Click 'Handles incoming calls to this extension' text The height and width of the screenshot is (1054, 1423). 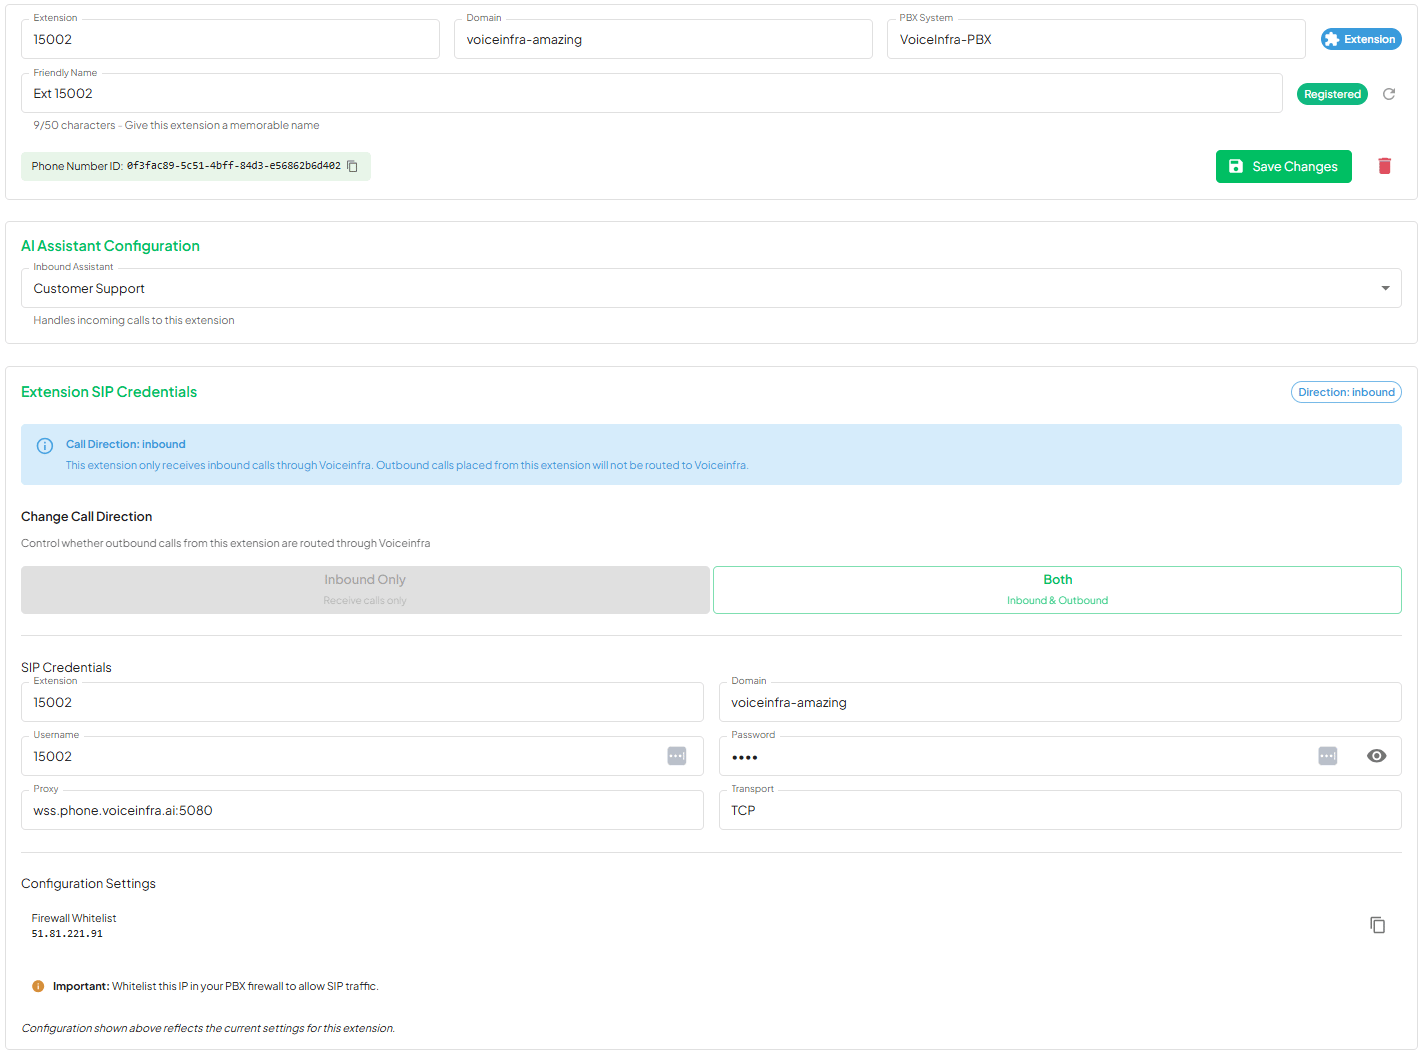pos(134,320)
